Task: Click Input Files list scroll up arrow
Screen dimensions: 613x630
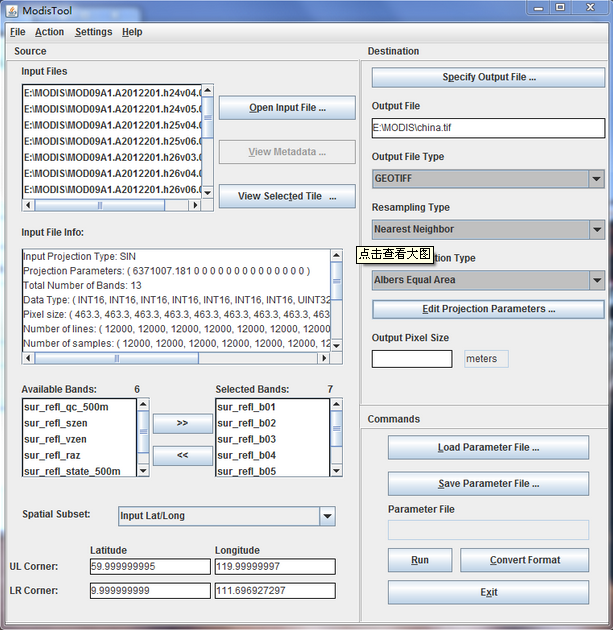Action: [207, 90]
